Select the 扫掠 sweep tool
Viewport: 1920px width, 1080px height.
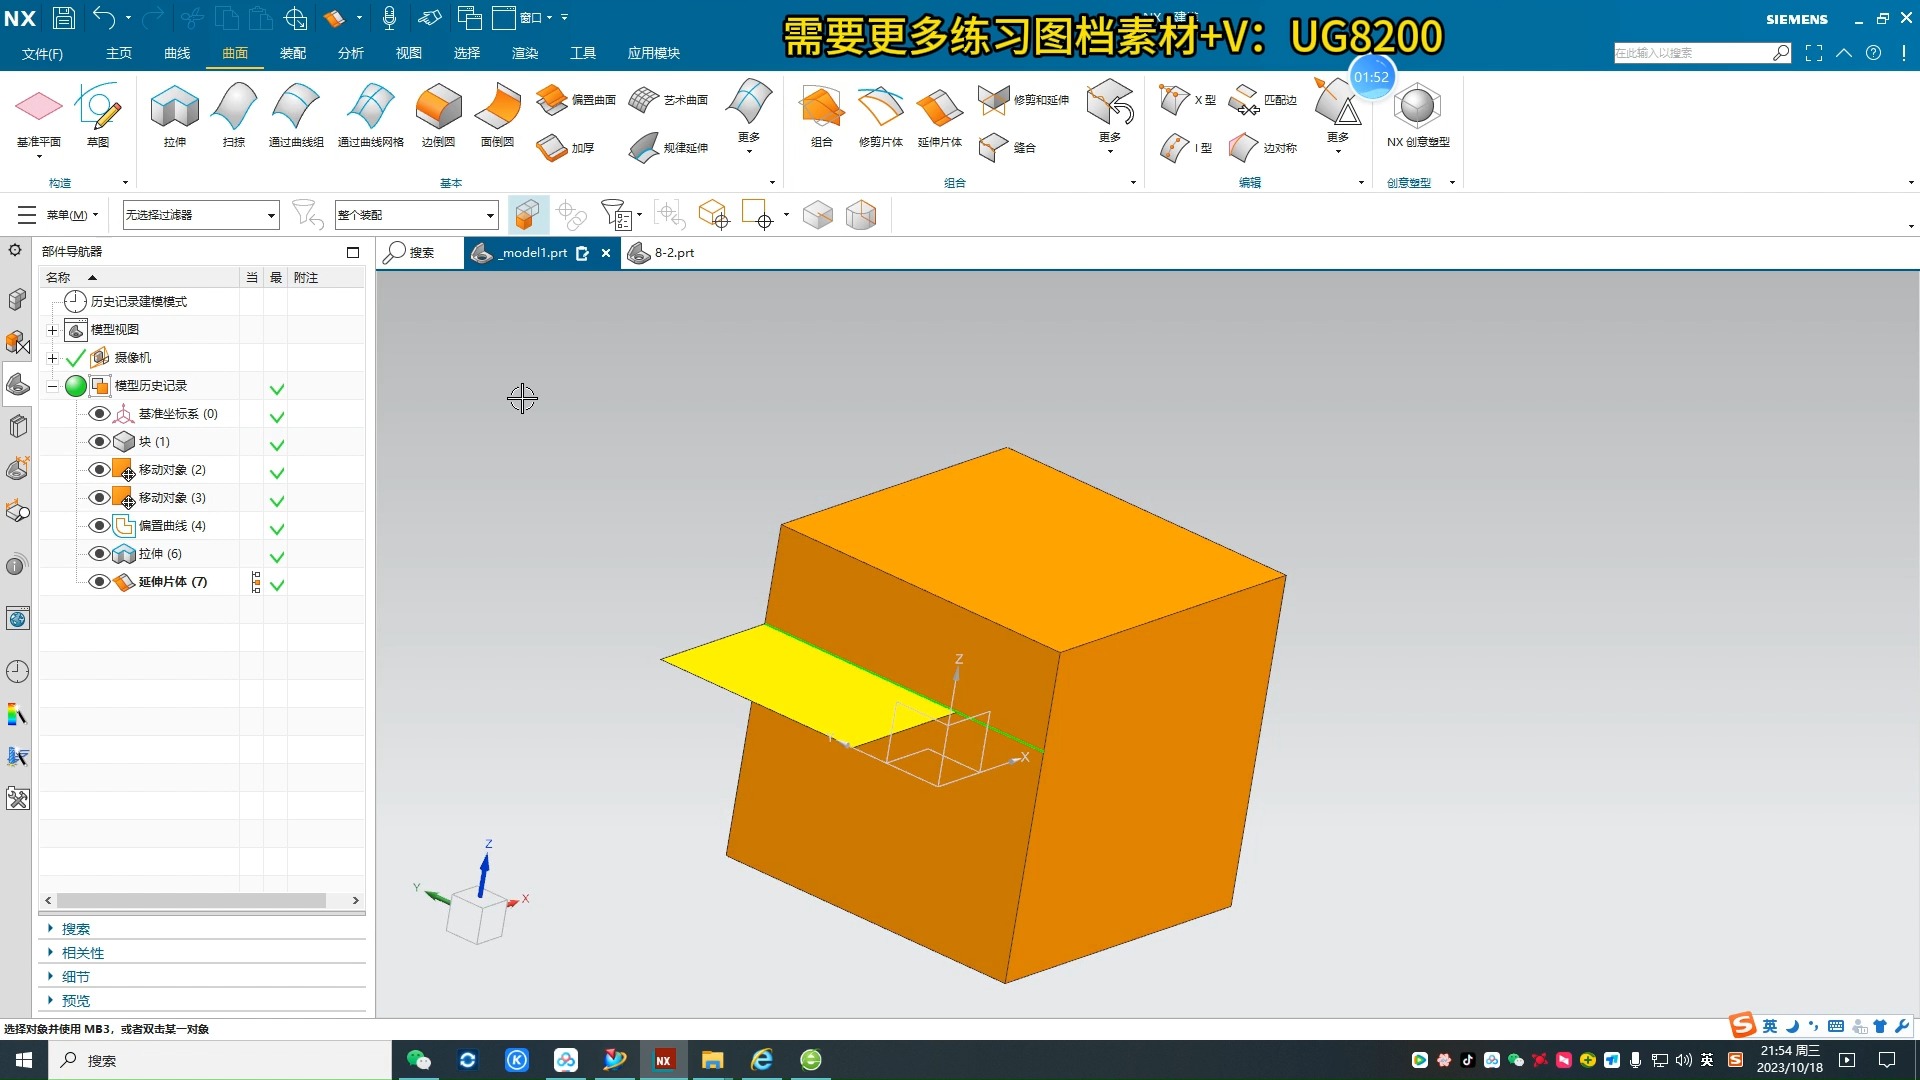(x=234, y=116)
